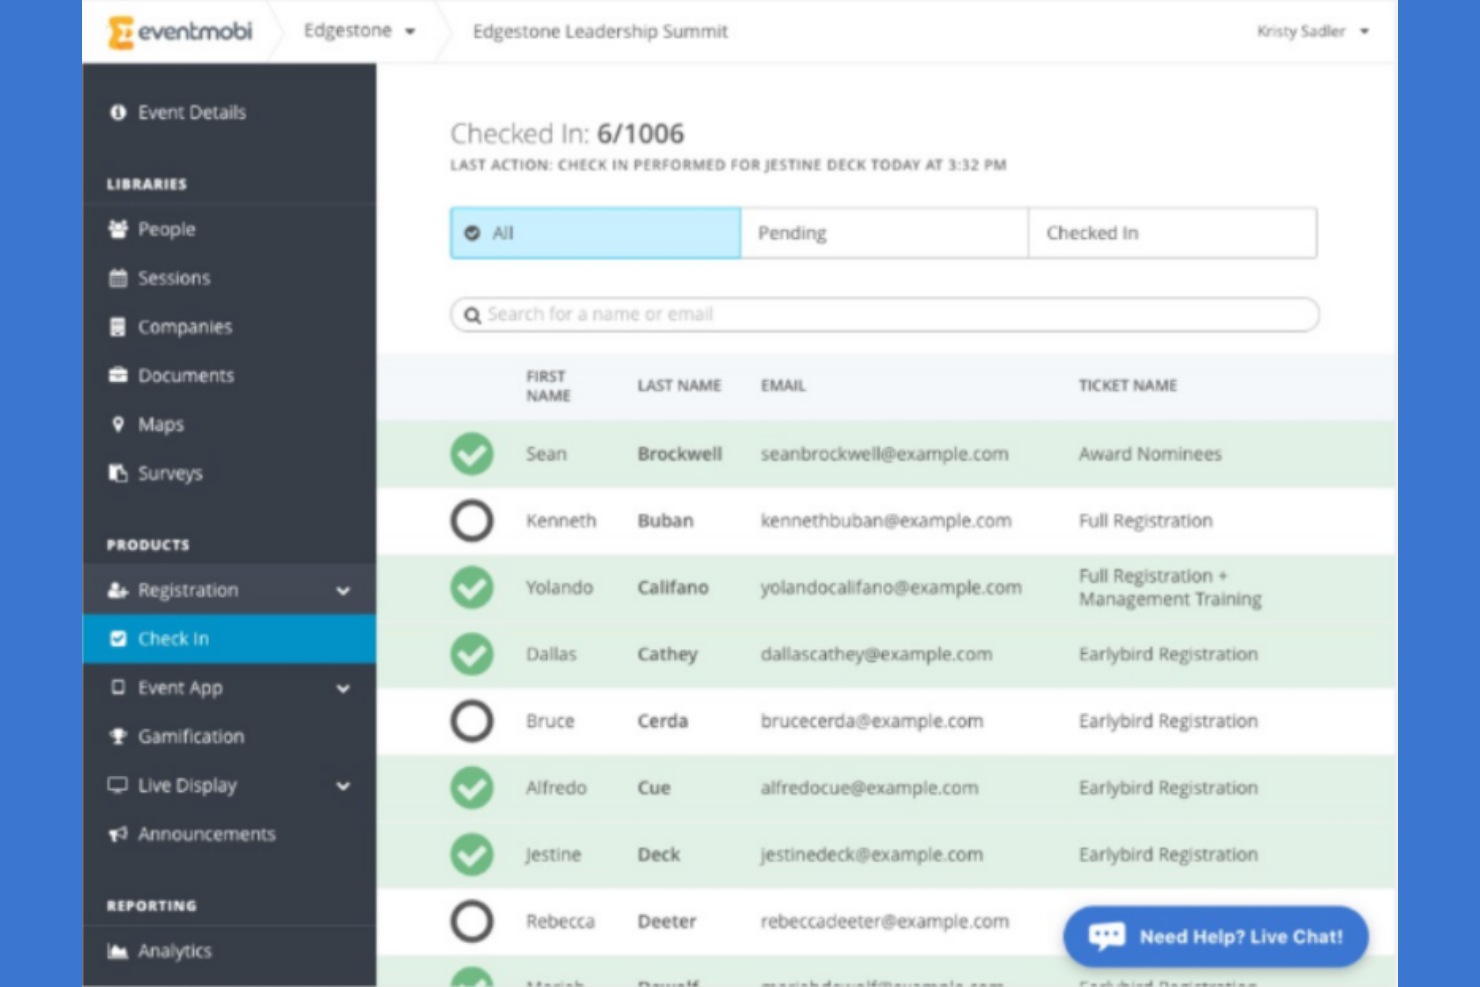
Task: Undo check-in for Sean Brockwell
Action: [471, 453]
